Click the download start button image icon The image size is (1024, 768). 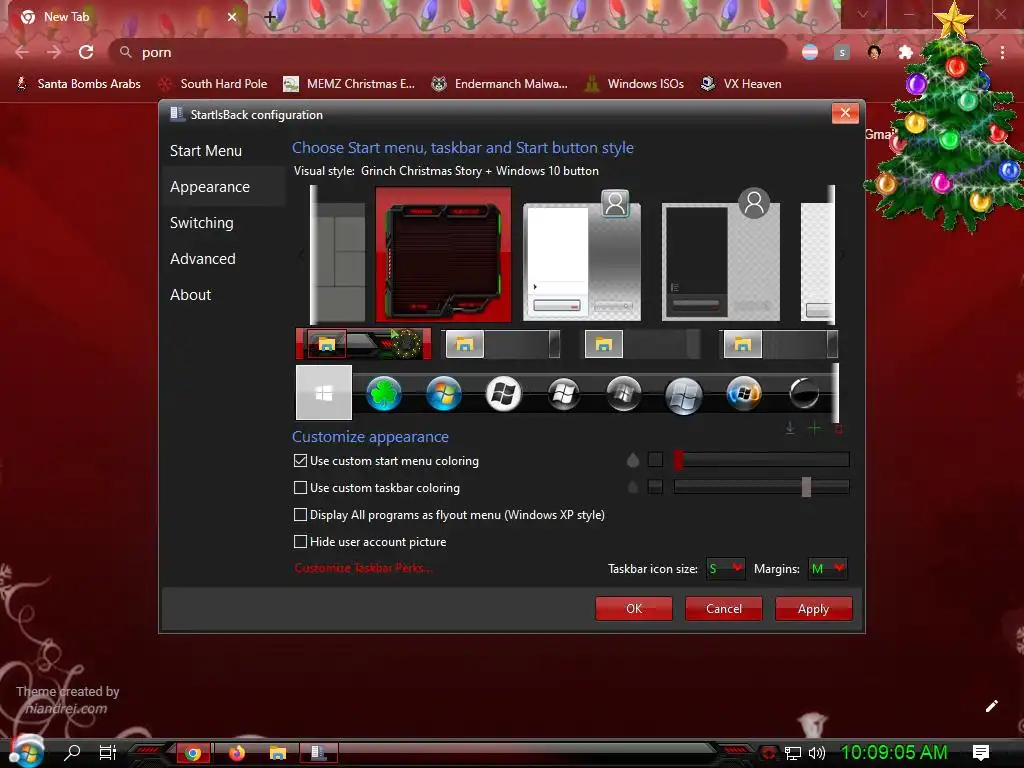pyautogui.click(x=790, y=428)
